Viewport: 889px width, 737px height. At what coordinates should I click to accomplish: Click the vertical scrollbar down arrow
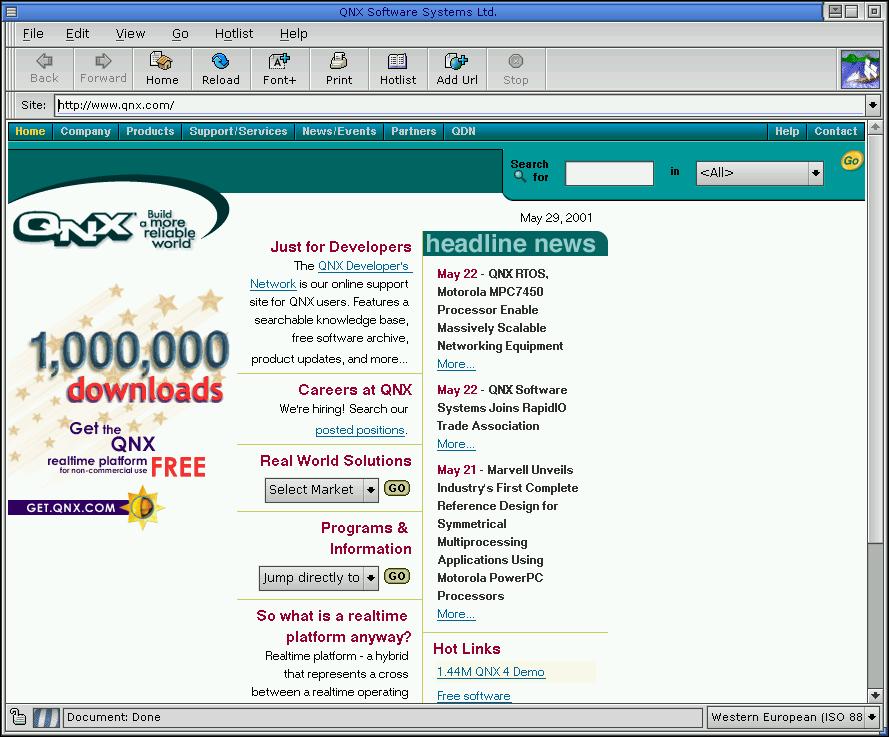click(x=875, y=695)
